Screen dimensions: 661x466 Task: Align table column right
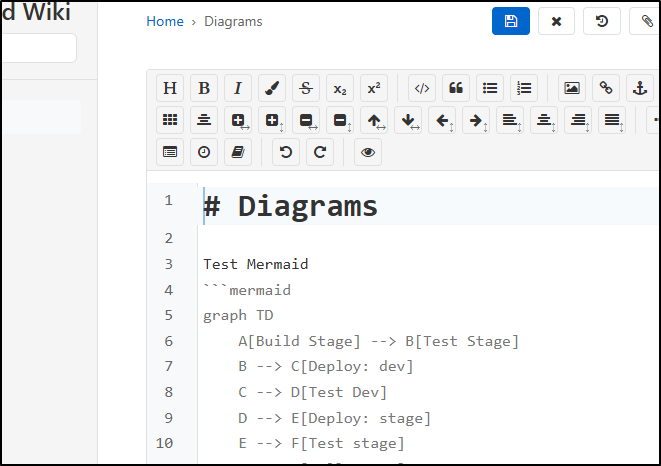point(578,120)
